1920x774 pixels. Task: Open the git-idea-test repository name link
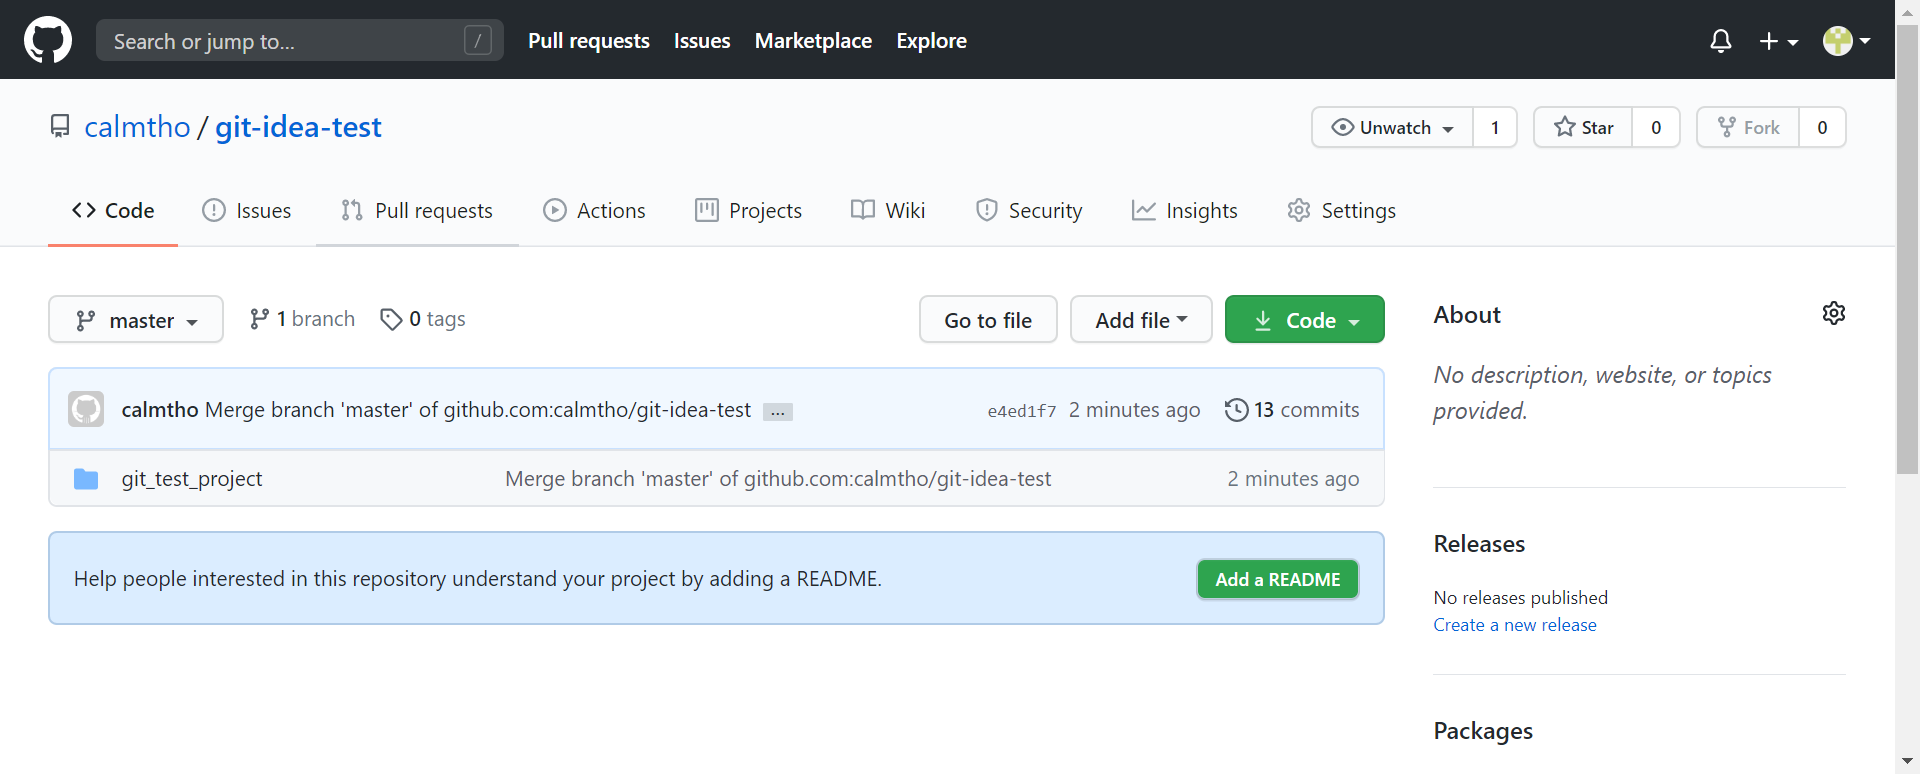298,127
